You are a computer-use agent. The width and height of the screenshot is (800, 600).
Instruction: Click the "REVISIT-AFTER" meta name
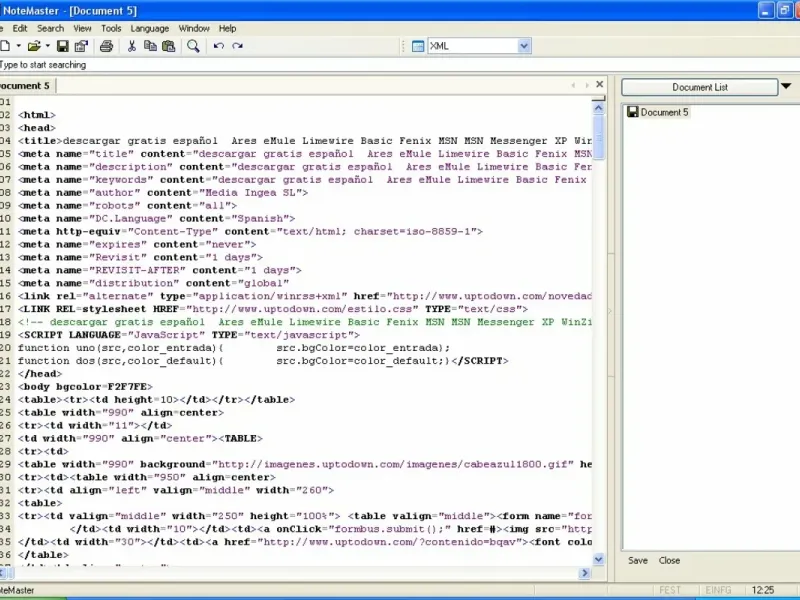coord(137,270)
